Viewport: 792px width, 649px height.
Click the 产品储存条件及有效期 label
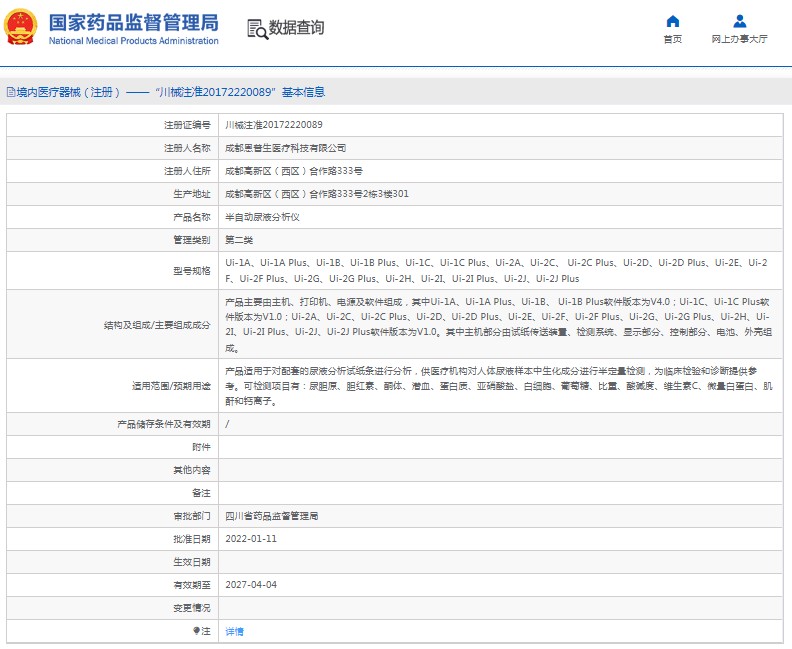coord(164,424)
